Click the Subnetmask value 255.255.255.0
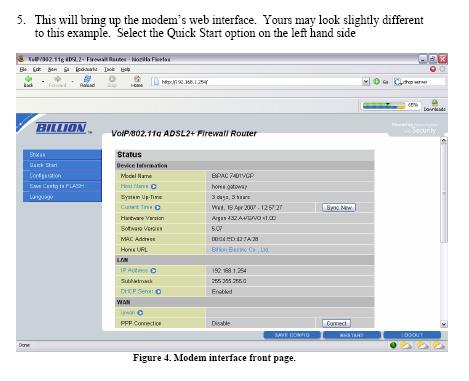The height and width of the screenshot is (381, 469). tap(229, 281)
